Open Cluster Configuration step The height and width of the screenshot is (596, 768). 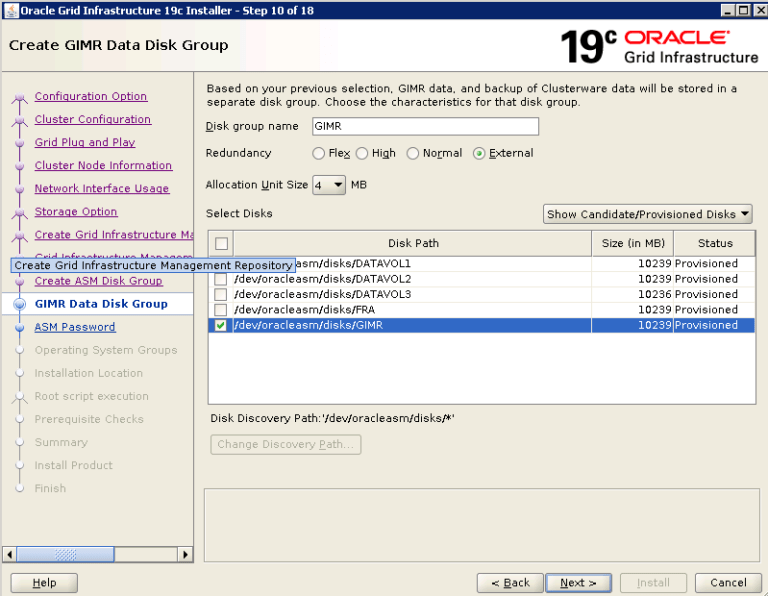[93, 119]
